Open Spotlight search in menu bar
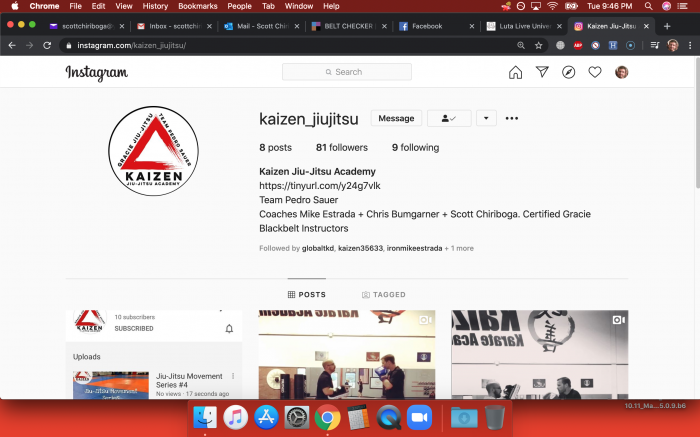 pos(648,6)
